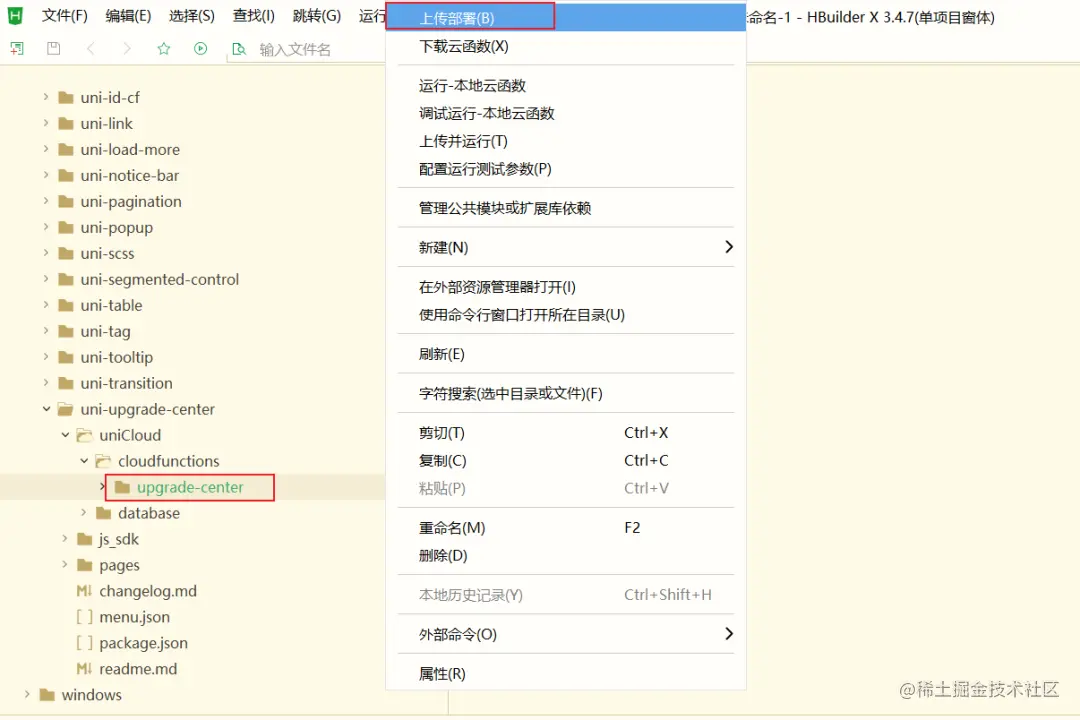Open the 编辑(E) menu
Viewport: 1080px width, 720px height.
click(x=128, y=16)
